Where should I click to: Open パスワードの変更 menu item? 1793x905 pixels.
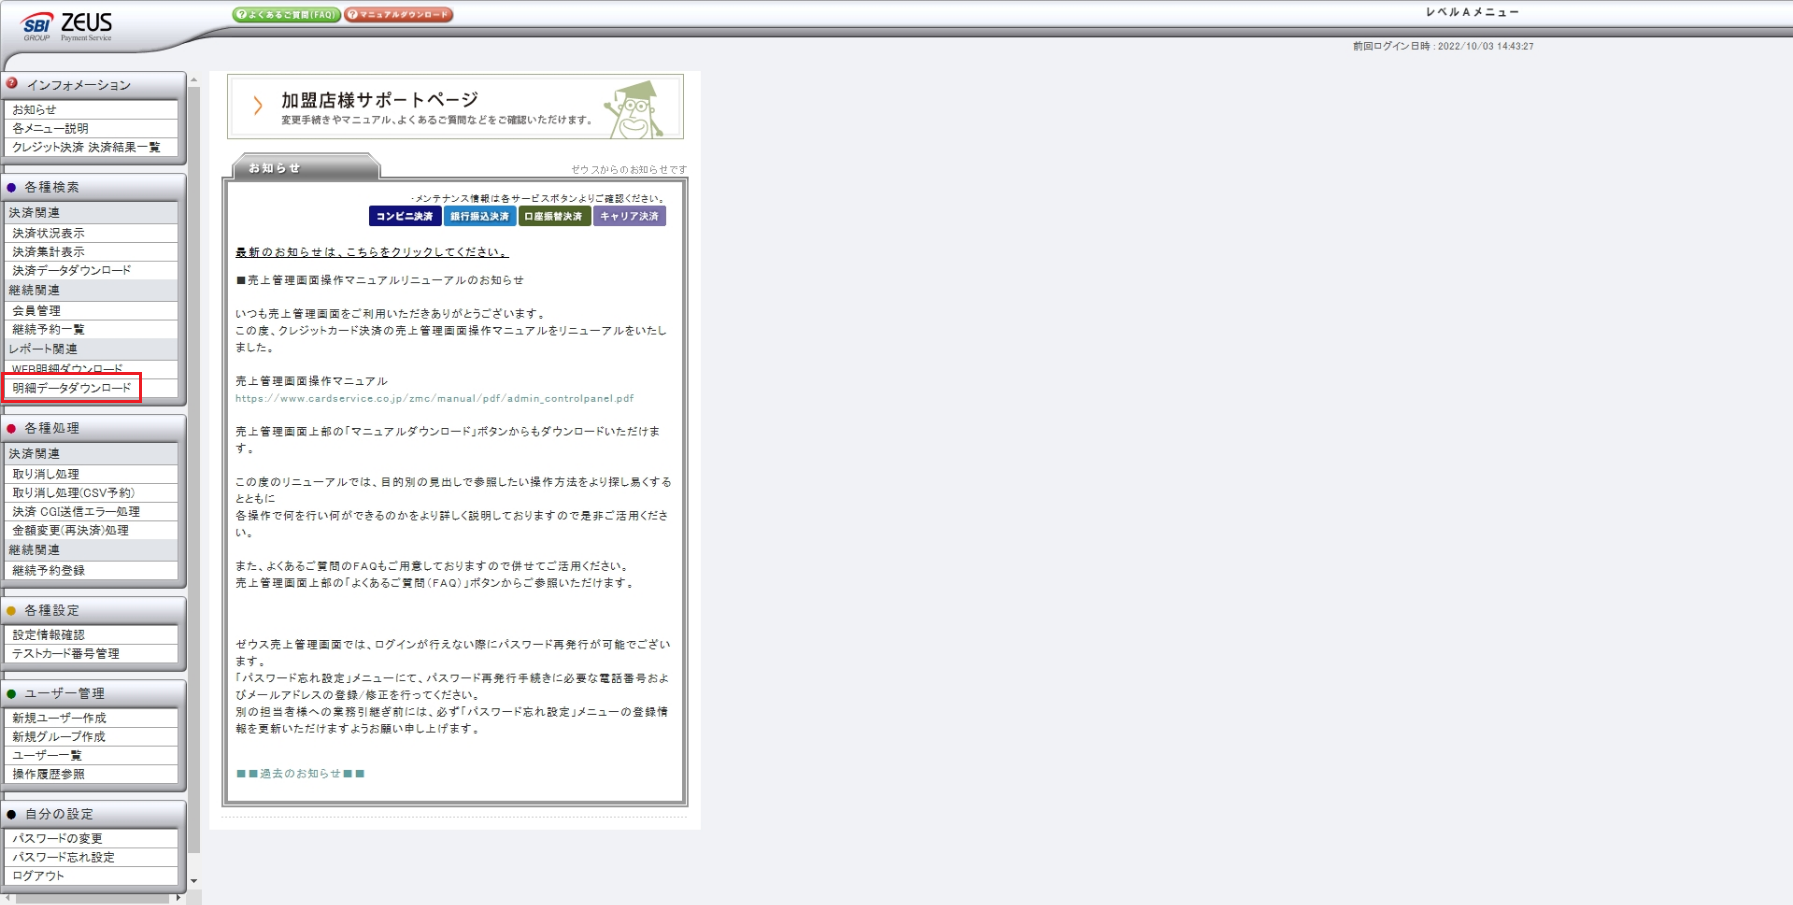click(57, 838)
